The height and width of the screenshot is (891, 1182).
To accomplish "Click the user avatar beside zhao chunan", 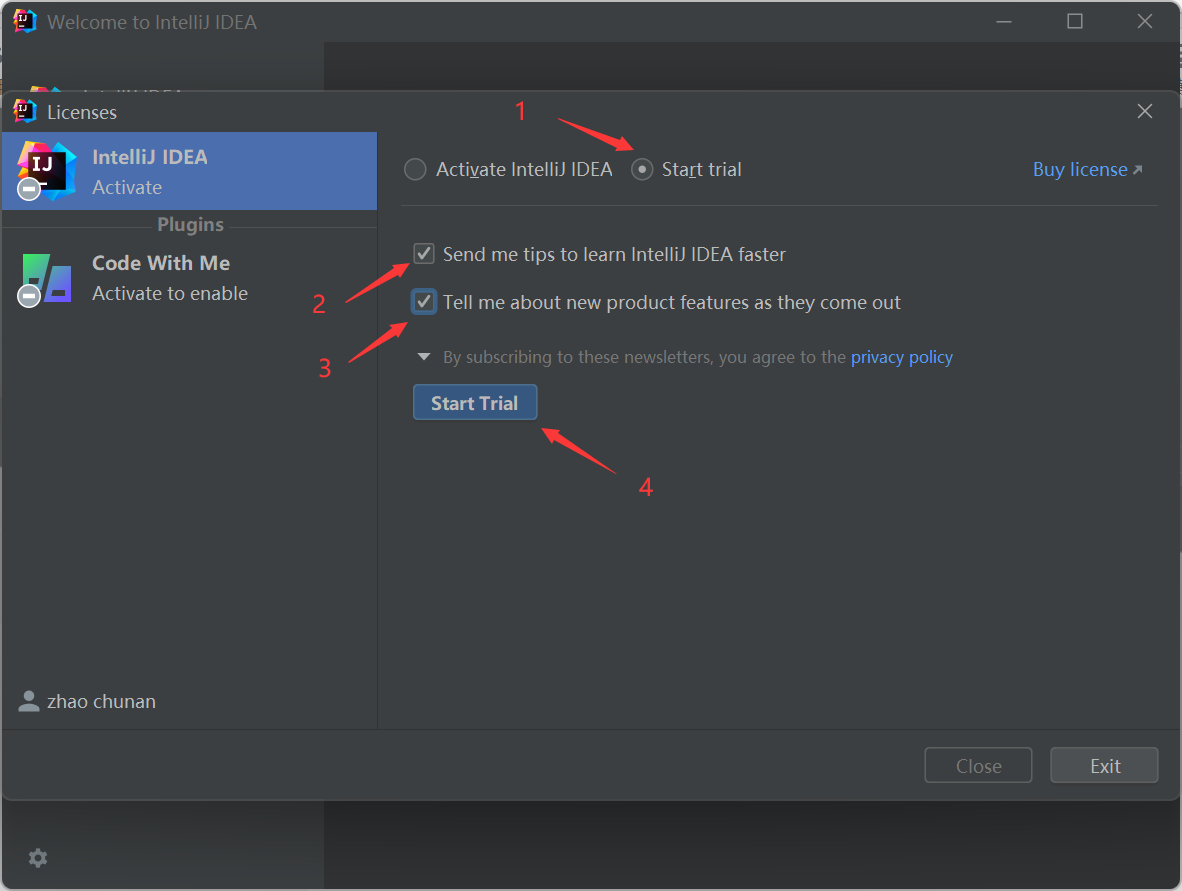I will [28, 701].
